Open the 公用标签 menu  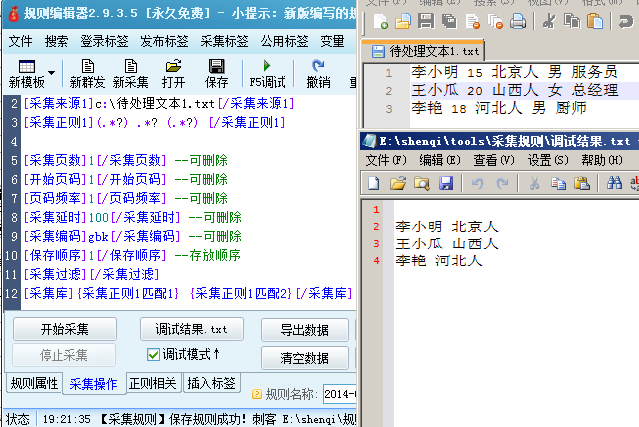pos(284,41)
